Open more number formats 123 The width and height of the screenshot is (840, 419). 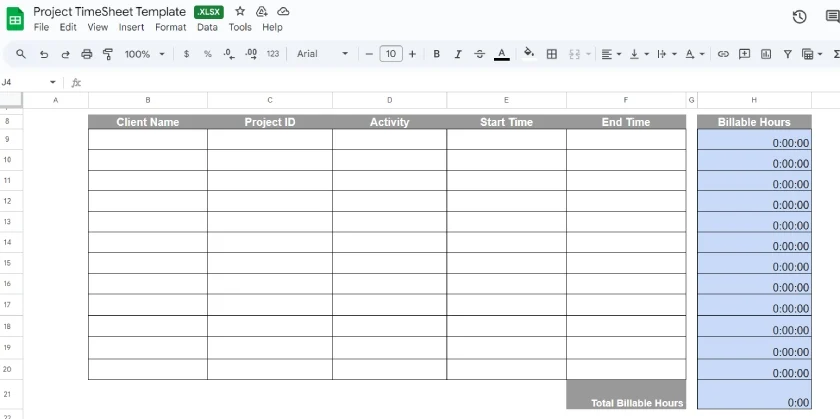(273, 54)
